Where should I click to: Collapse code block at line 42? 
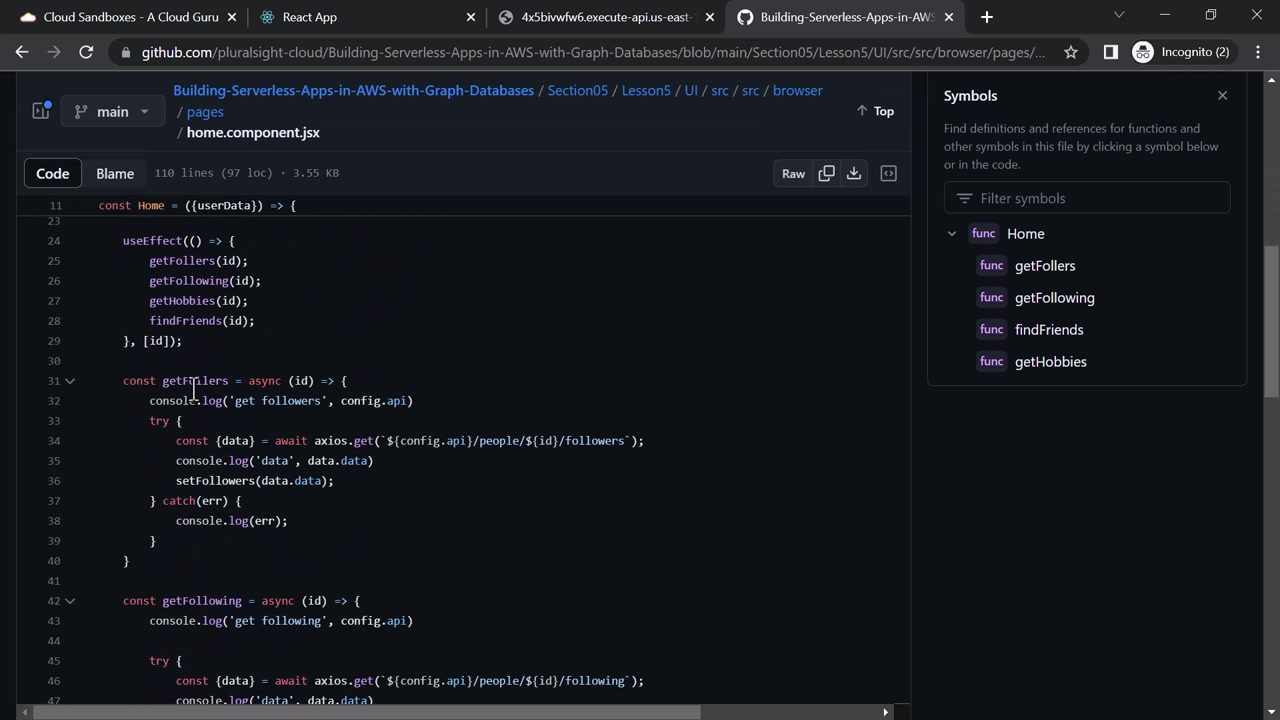point(70,601)
